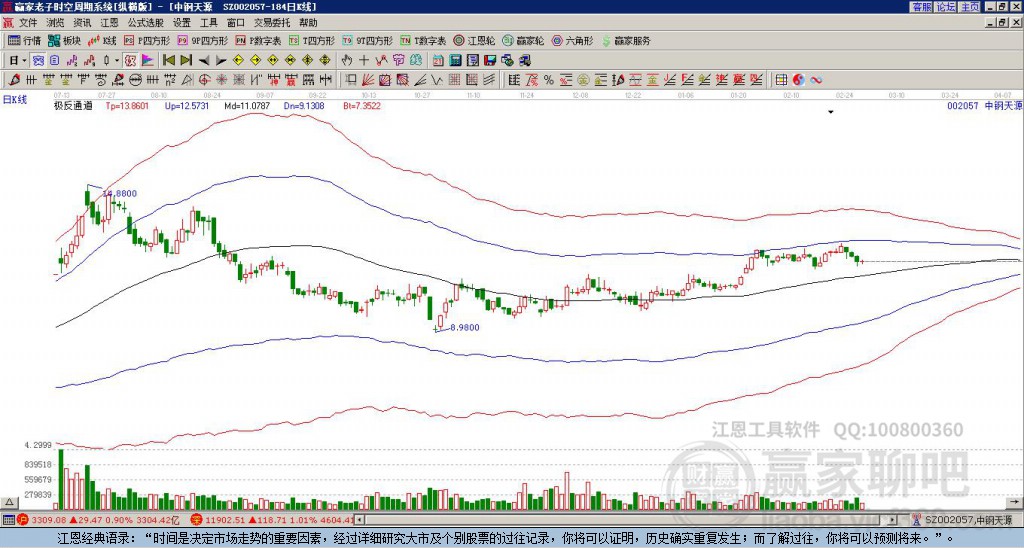Jump to last bar icon
Image resolution: width=1024 pixels, height=548 pixels.
186,61
